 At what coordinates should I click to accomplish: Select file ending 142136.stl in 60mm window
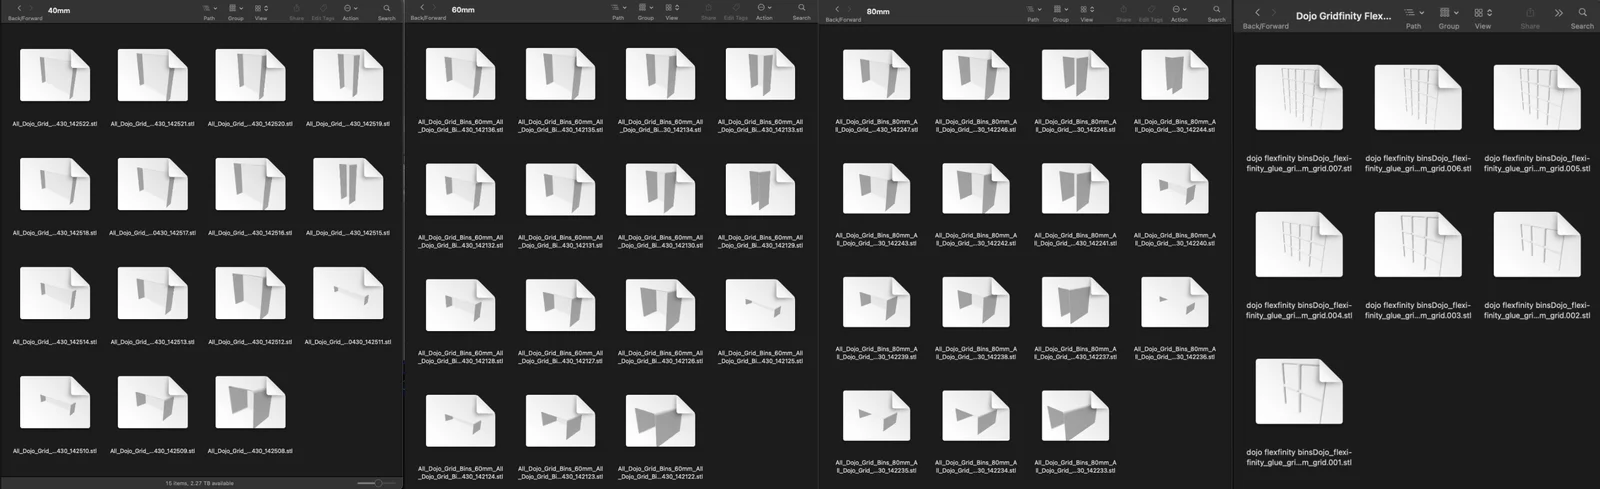[x=461, y=74]
